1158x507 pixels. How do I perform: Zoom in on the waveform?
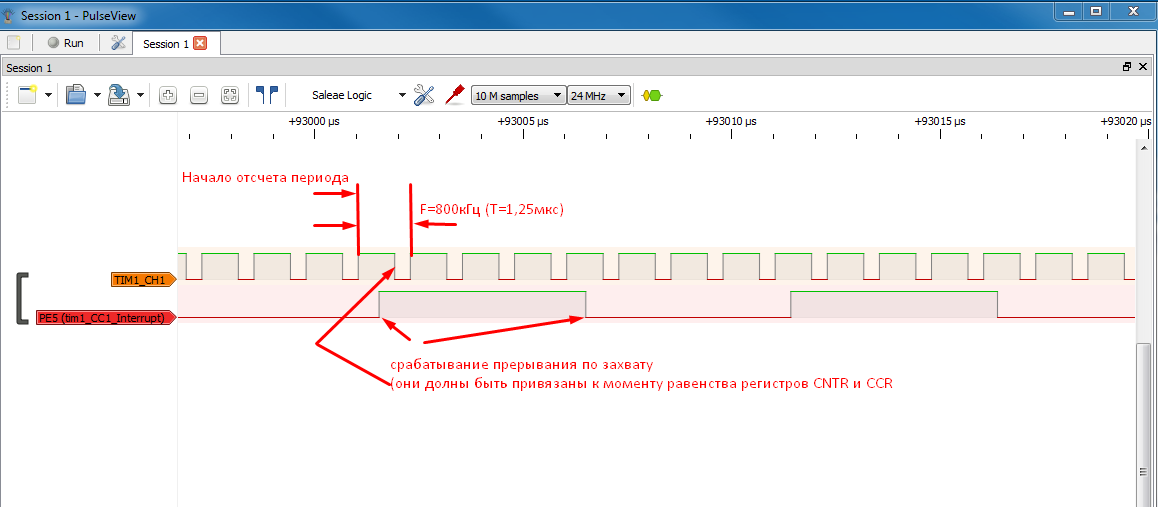[x=168, y=95]
